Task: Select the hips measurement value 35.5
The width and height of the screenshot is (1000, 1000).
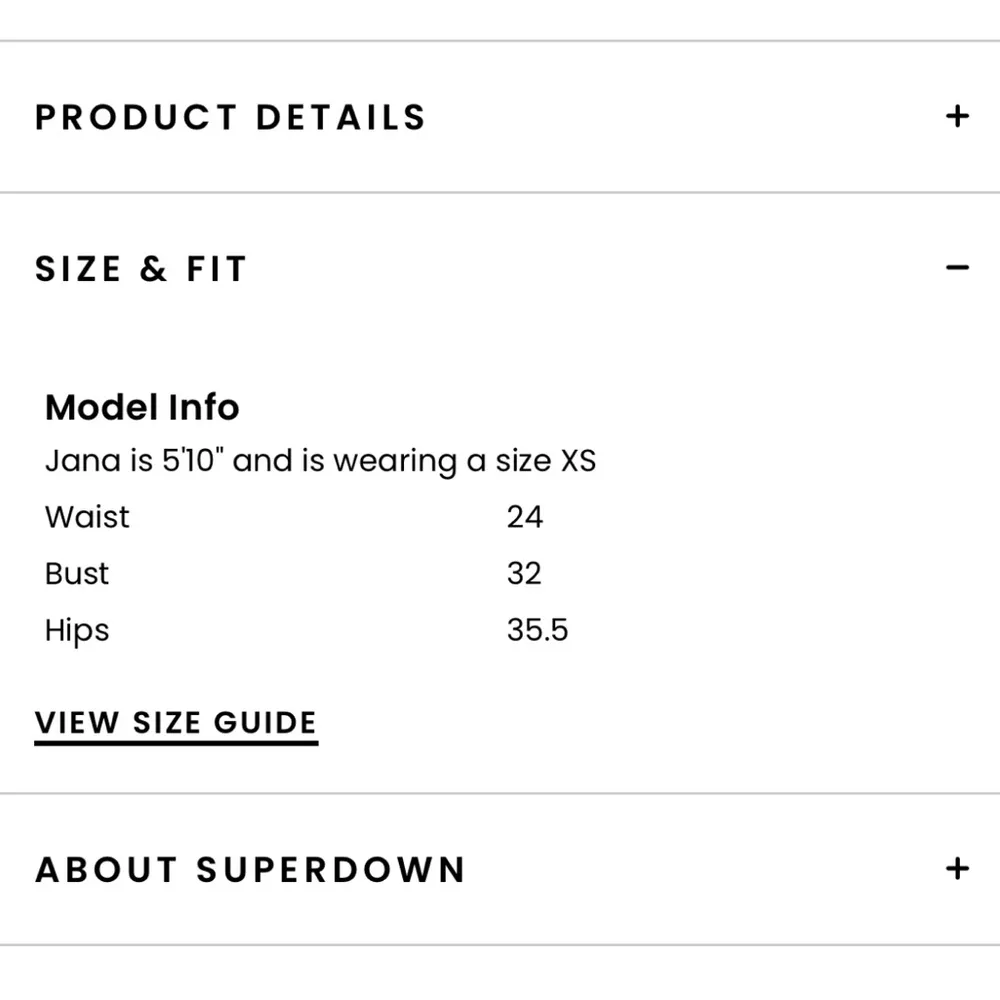Action: pyautogui.click(x=537, y=630)
